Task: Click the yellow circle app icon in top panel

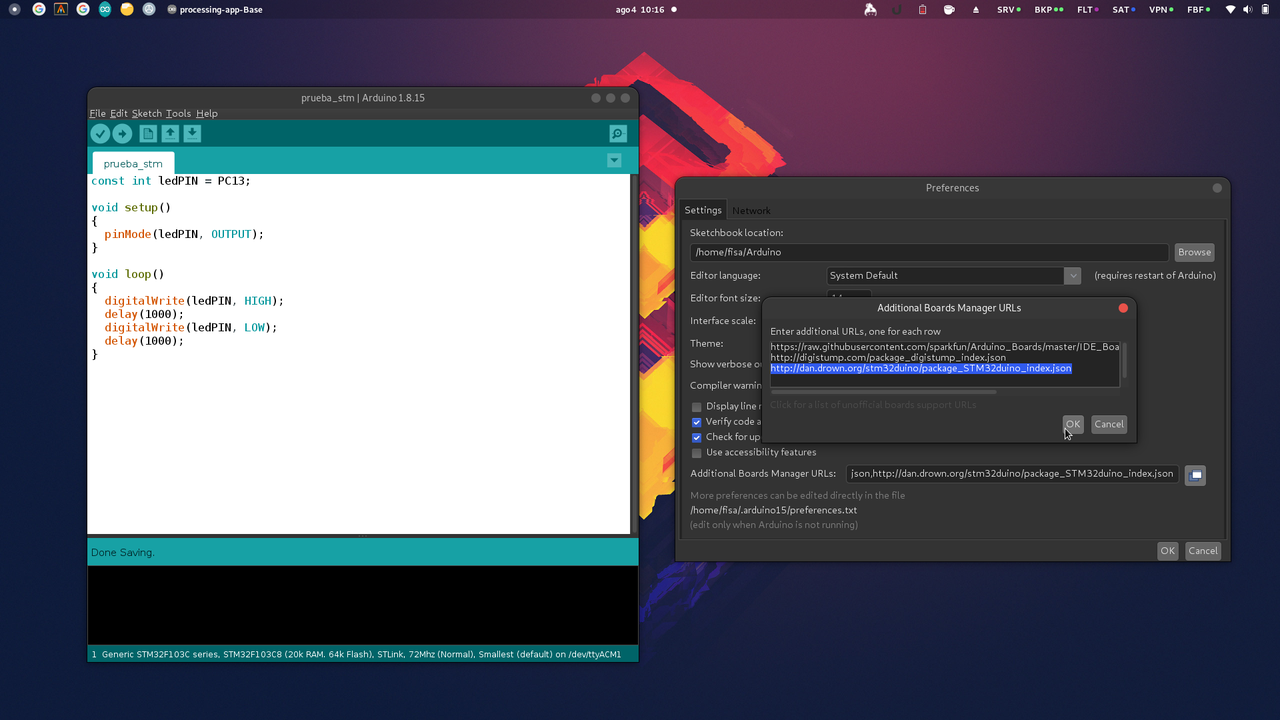Action: (127, 9)
